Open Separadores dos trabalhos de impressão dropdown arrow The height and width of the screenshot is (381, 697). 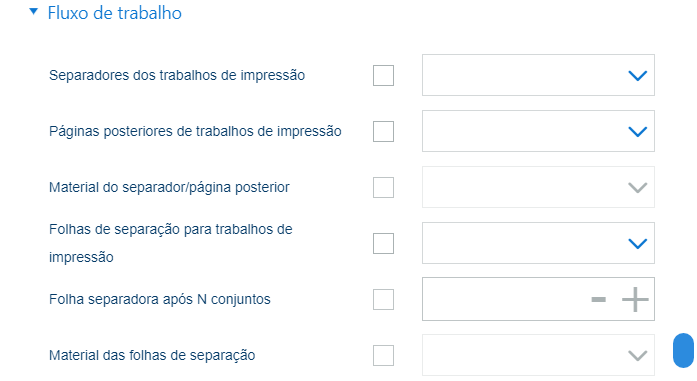637,76
